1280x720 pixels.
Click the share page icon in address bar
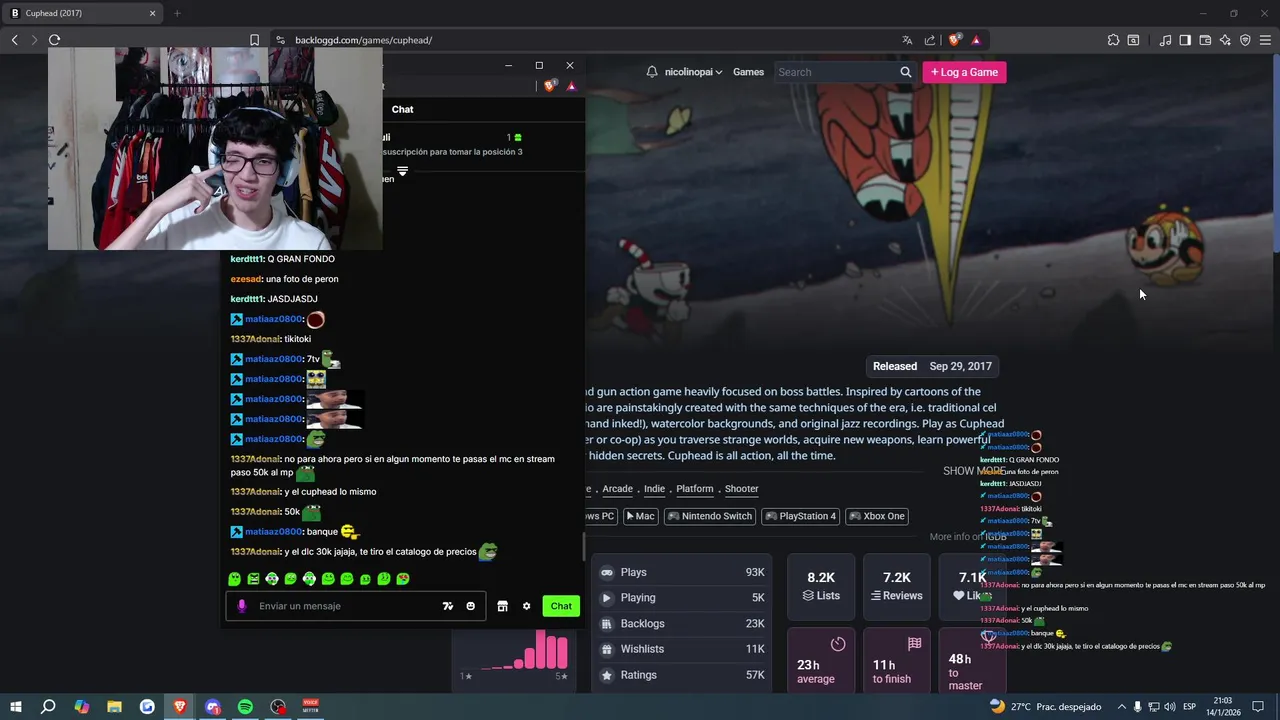pos(930,40)
